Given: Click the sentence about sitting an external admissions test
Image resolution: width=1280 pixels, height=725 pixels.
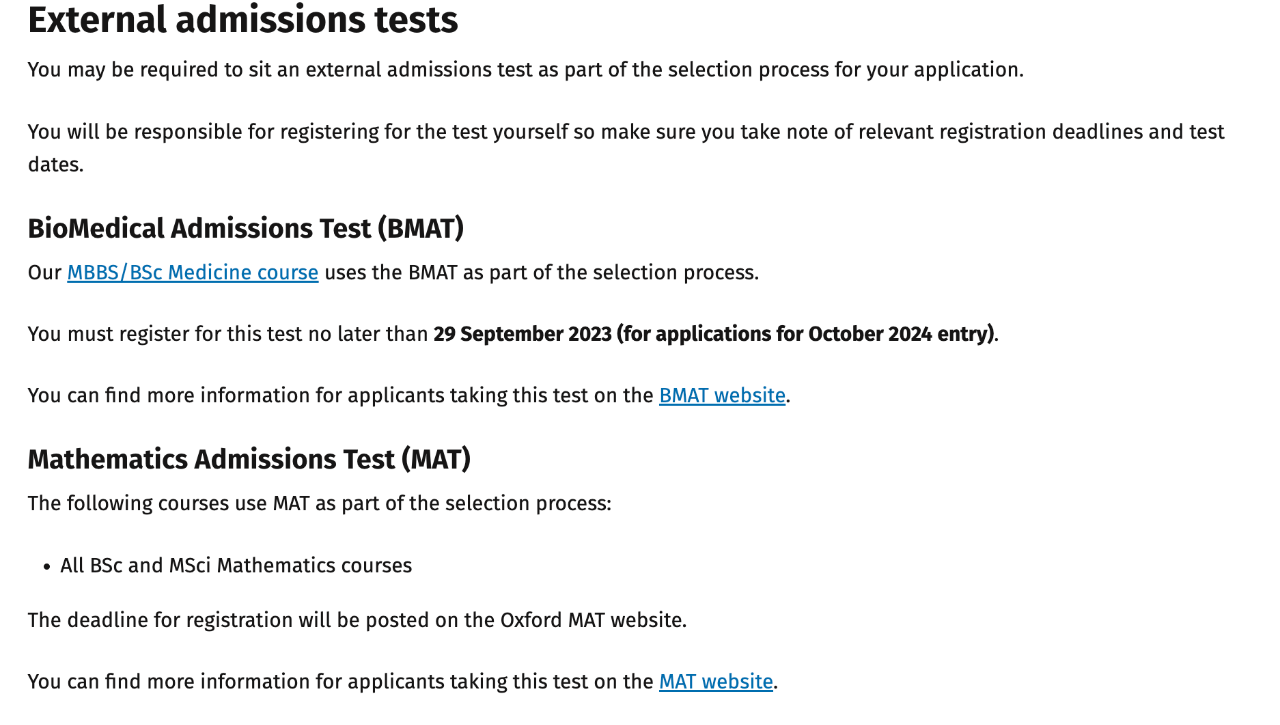Looking at the screenshot, I should (x=526, y=70).
